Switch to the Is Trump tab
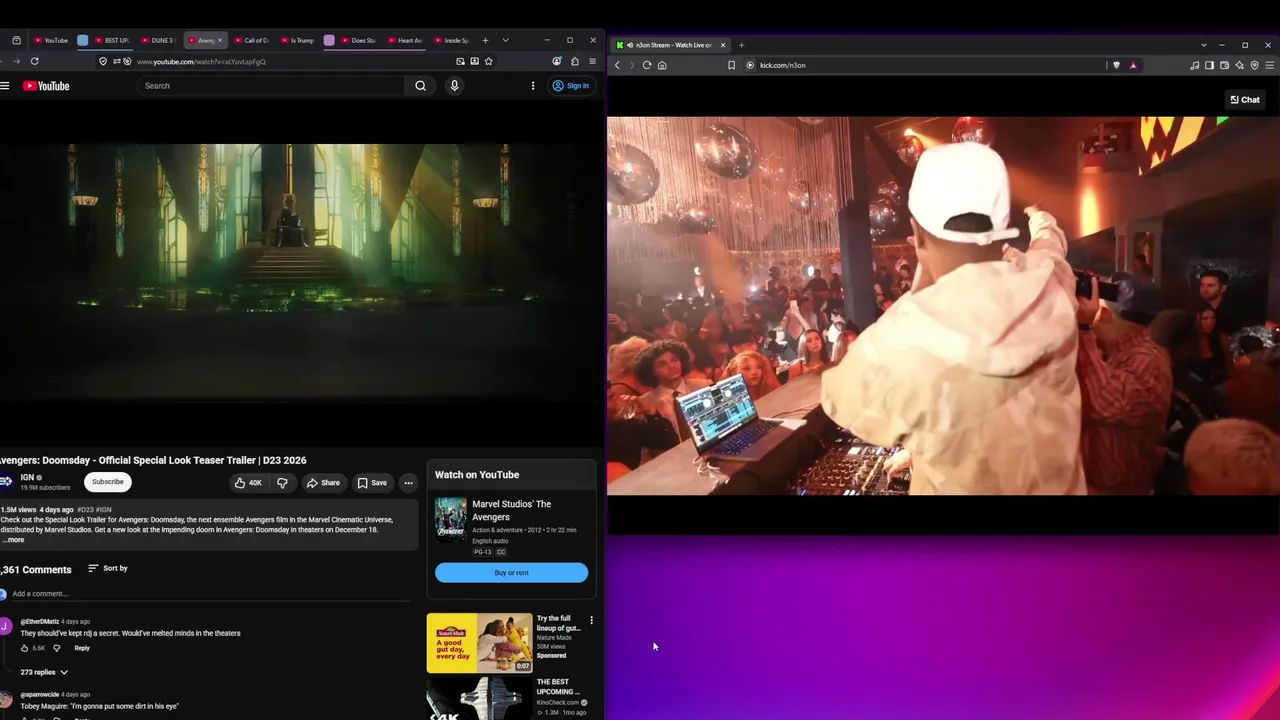1280x720 pixels. point(297,40)
